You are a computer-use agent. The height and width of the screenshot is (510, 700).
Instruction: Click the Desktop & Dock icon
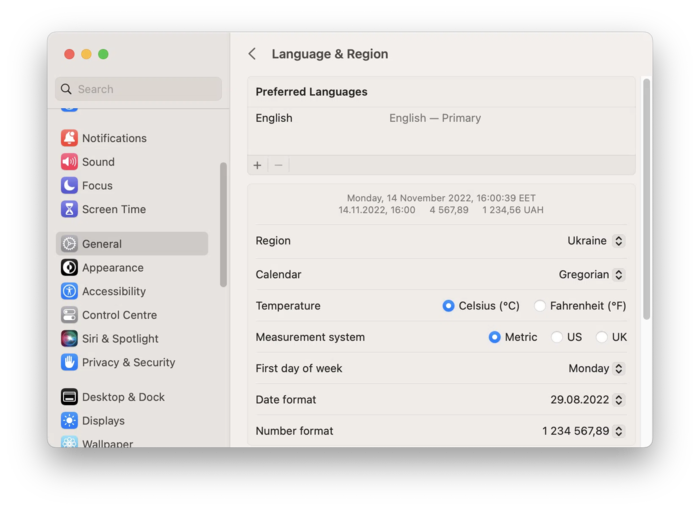[69, 397]
